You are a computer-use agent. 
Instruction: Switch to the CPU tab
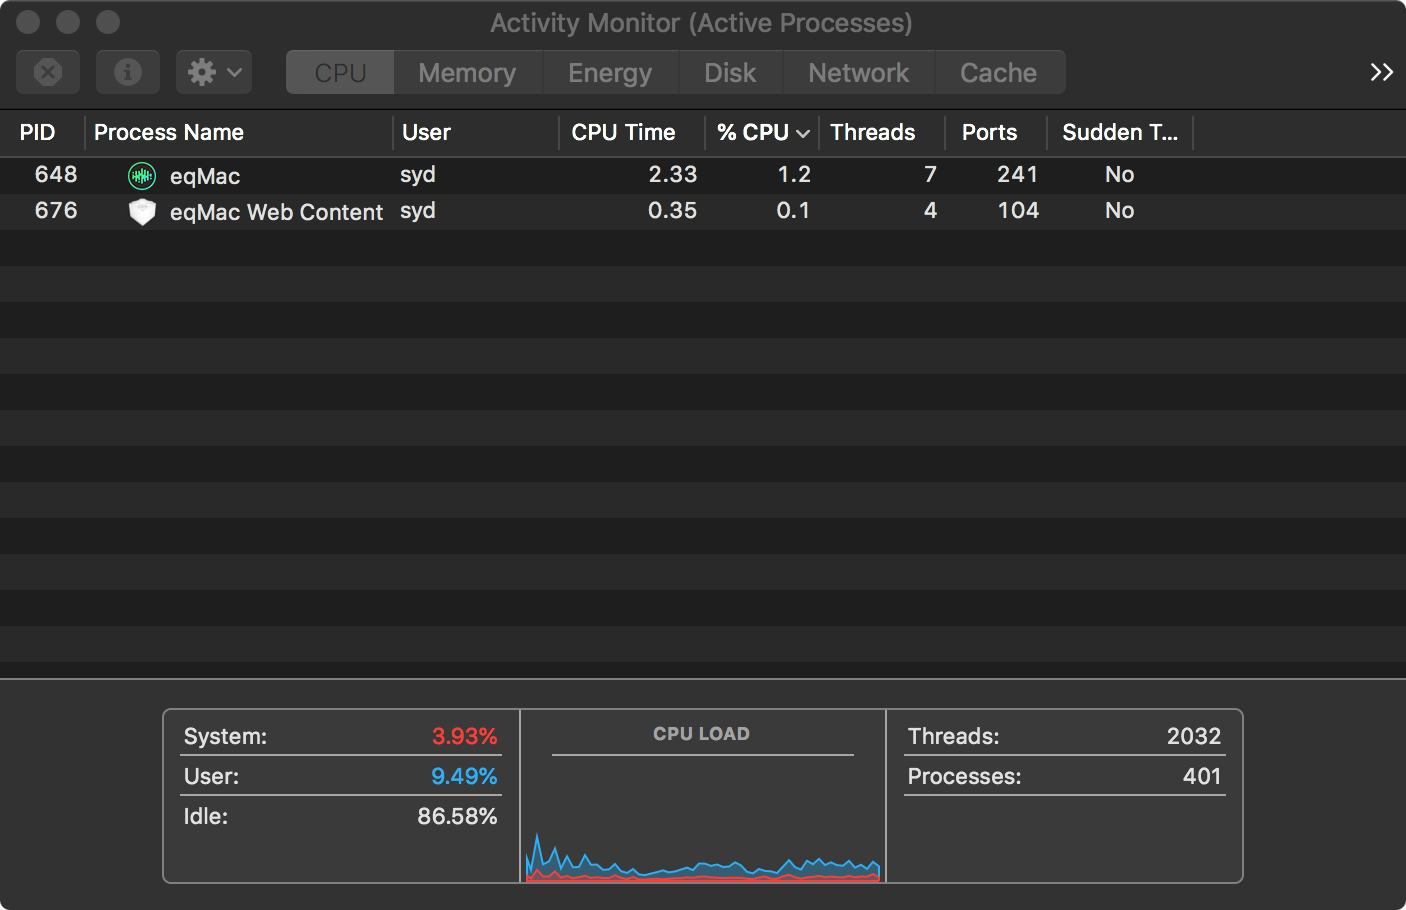point(340,72)
